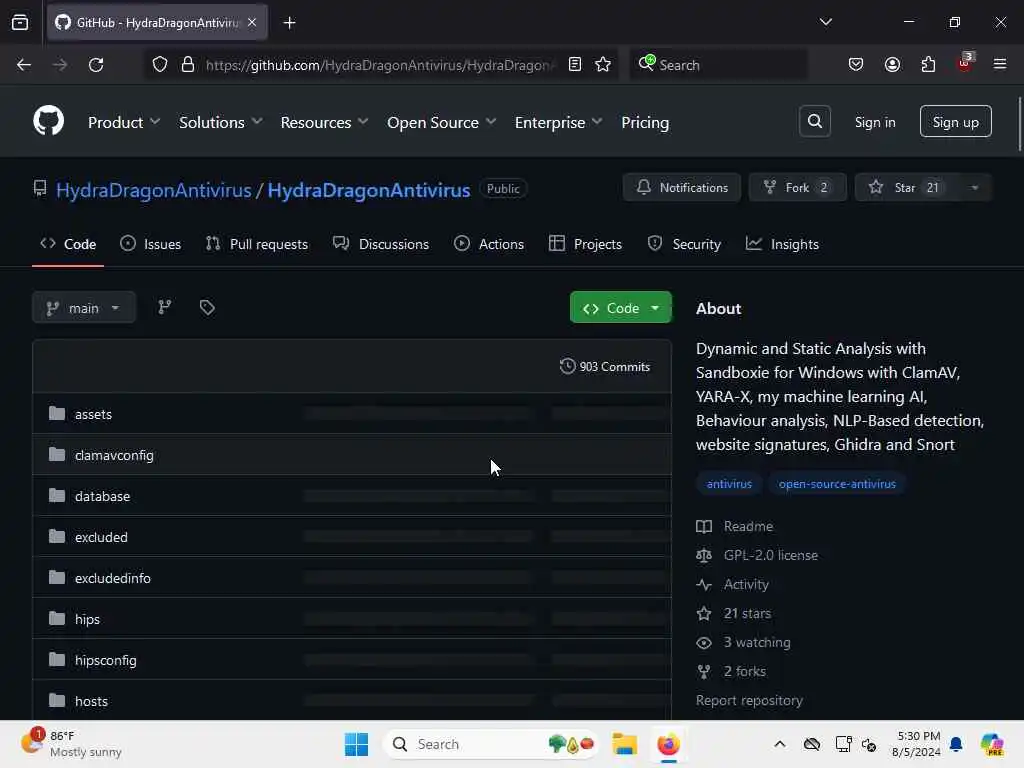Image resolution: width=1024 pixels, height=768 pixels.
Task: Open the Pocket save icon in the toolbar
Action: pyautogui.click(x=856, y=65)
